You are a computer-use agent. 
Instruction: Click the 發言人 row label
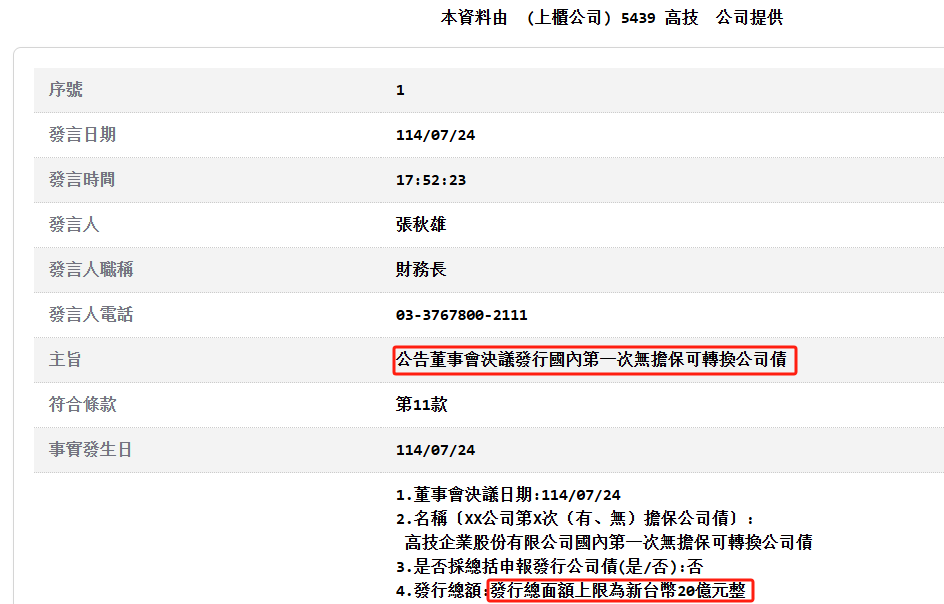[74, 225]
